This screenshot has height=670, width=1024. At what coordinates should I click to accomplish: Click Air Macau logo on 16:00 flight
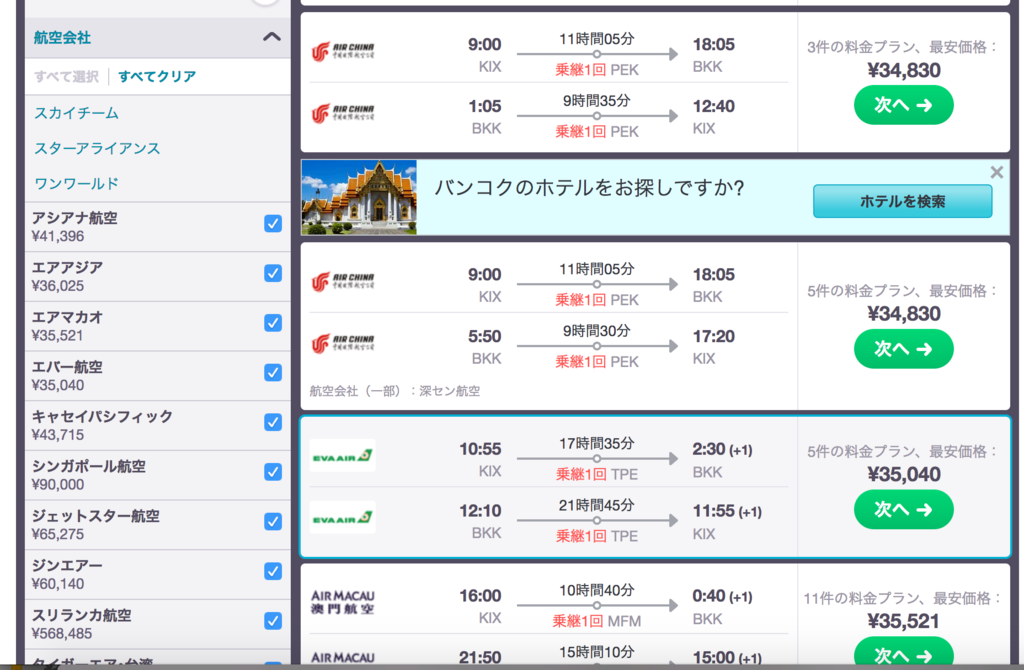[x=343, y=602]
